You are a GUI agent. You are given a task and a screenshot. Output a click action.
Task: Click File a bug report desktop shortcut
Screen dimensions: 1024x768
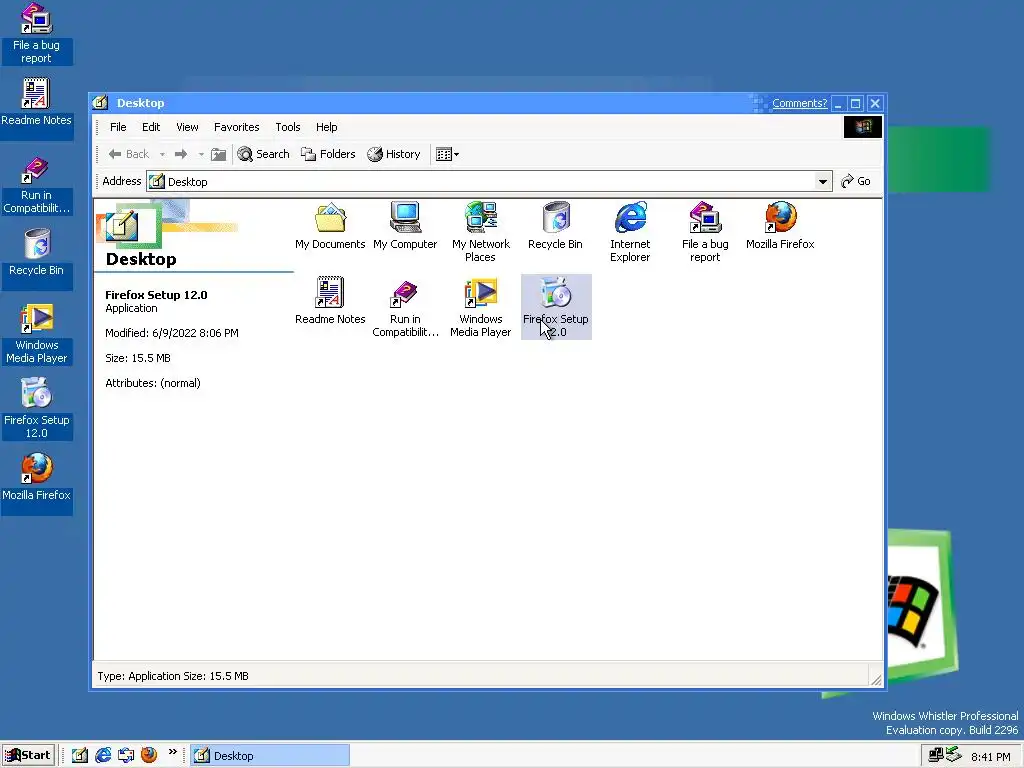tap(37, 33)
